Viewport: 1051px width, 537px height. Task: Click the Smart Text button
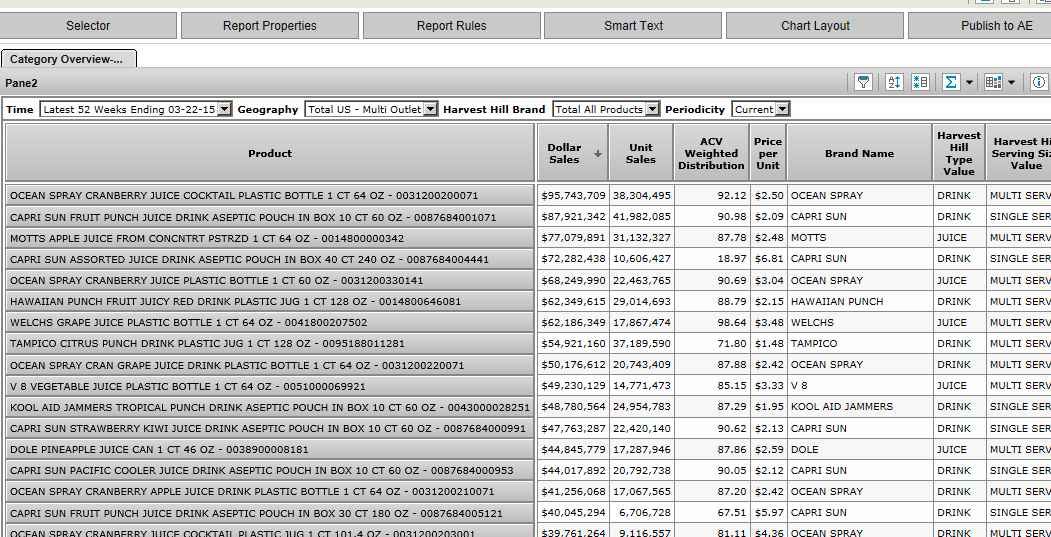point(633,26)
